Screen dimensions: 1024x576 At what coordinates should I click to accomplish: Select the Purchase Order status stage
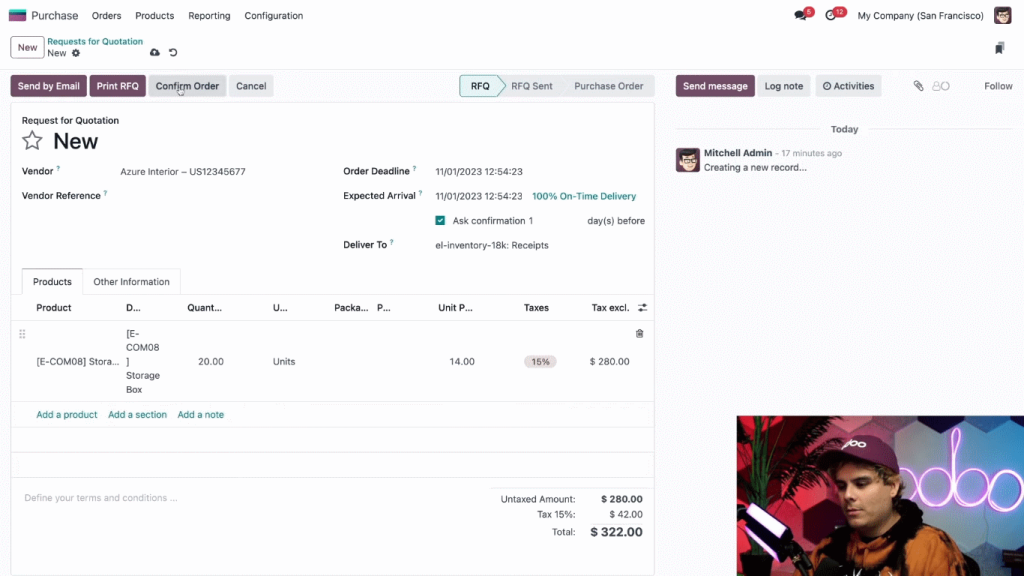click(609, 86)
